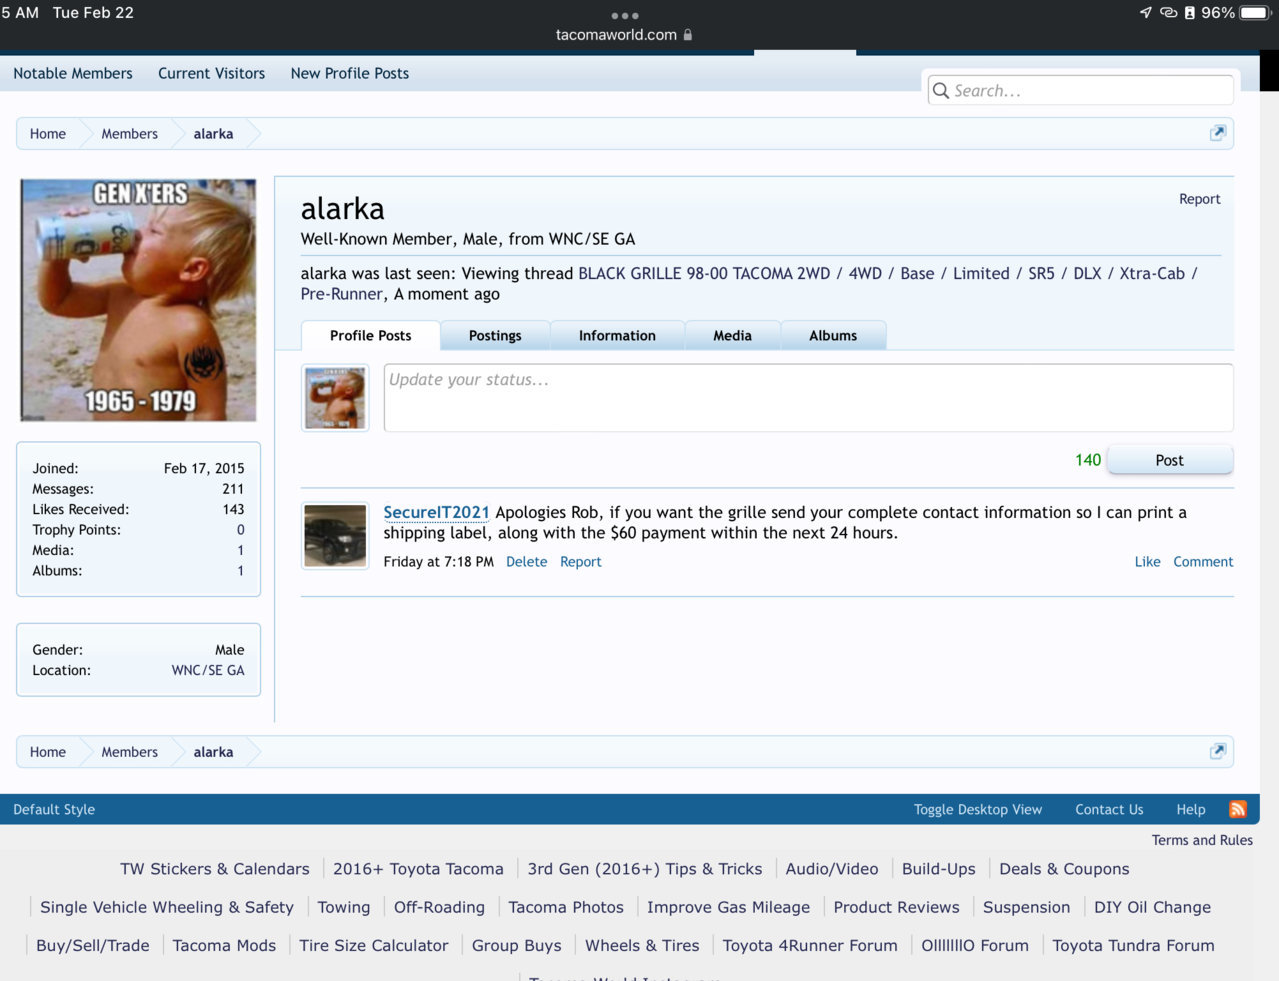Switch to the Profile Posts tab
This screenshot has height=981, width=1279.
tap(370, 335)
